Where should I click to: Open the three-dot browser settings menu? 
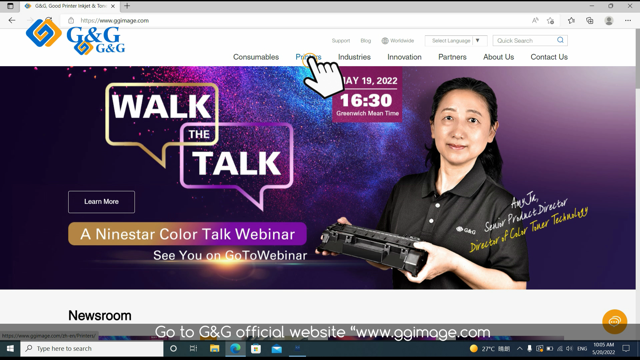(x=628, y=20)
